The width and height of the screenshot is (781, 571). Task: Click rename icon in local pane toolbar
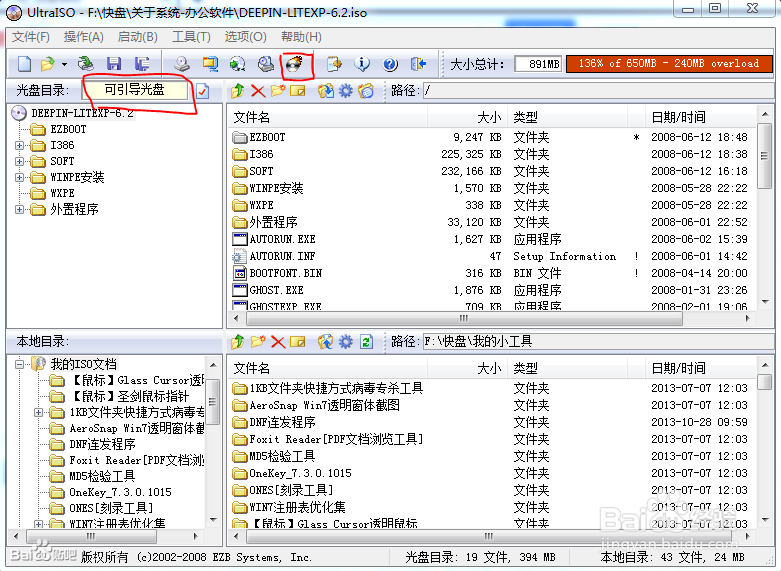298,342
